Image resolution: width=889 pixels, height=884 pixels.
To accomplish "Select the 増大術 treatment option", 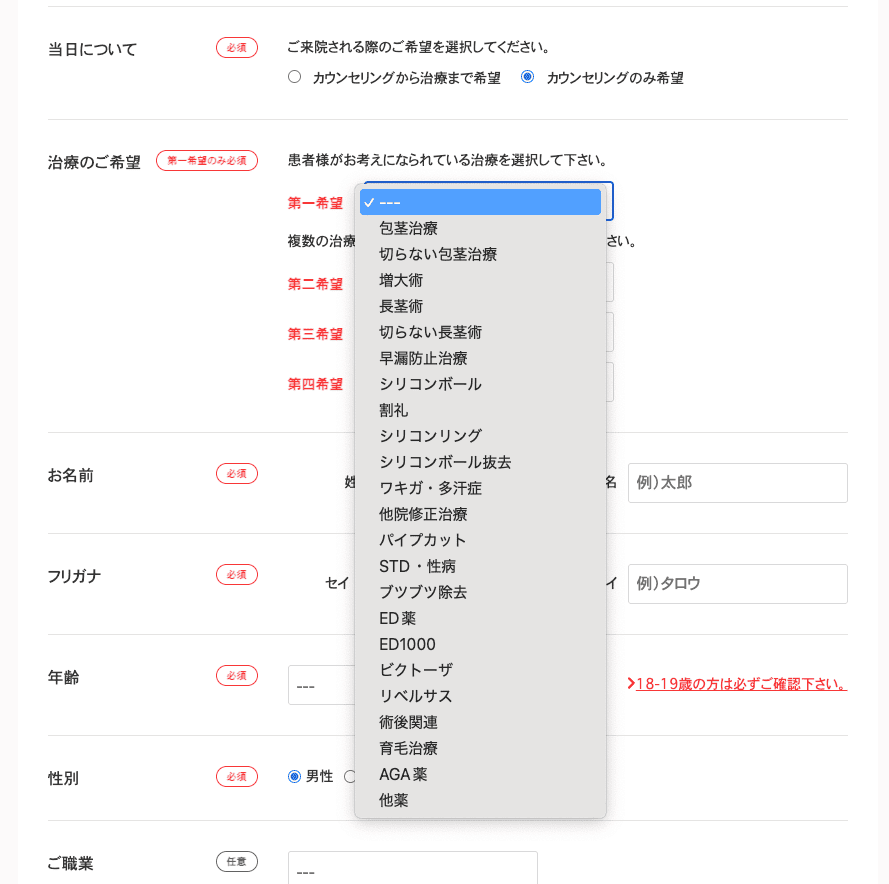I will tap(400, 279).
